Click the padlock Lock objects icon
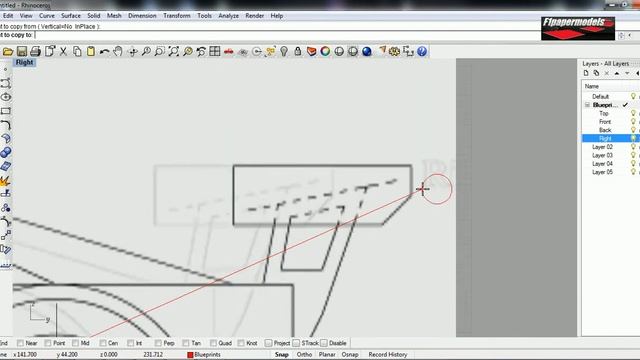 click(x=298, y=51)
